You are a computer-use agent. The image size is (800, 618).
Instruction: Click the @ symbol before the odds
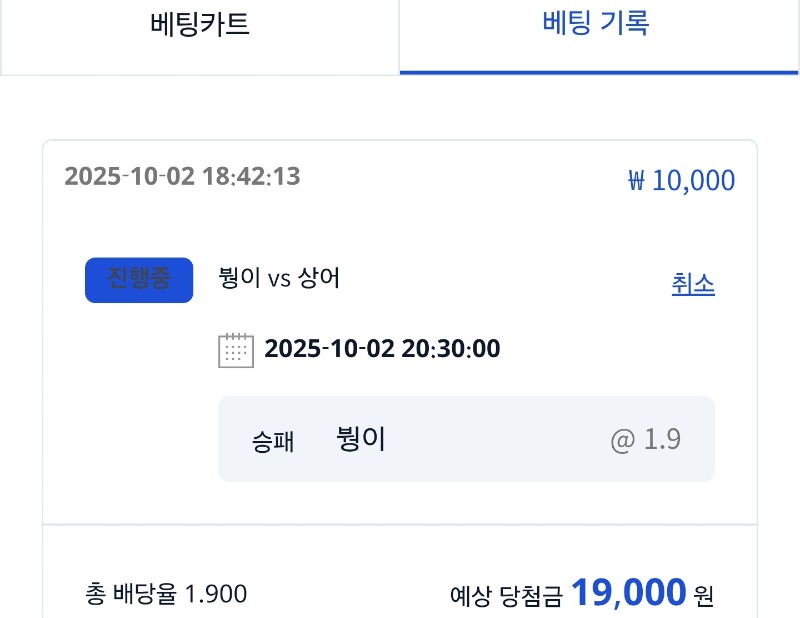point(623,440)
